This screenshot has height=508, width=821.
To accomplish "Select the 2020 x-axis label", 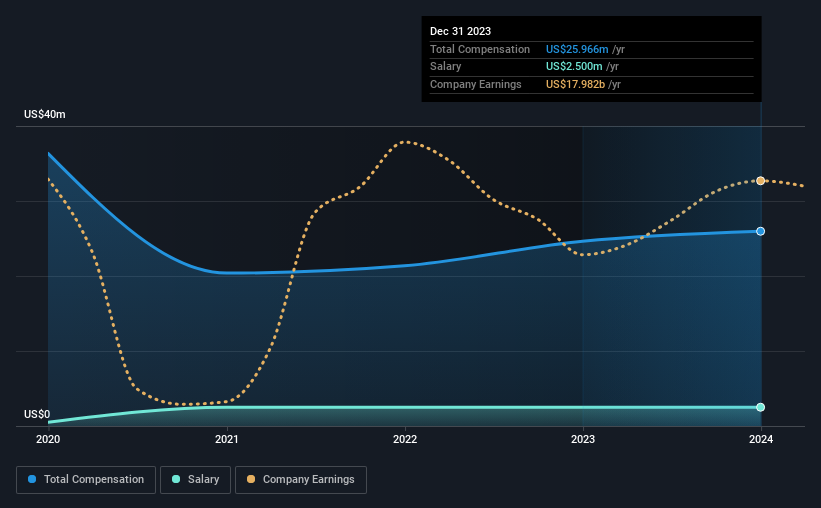I will [48, 439].
